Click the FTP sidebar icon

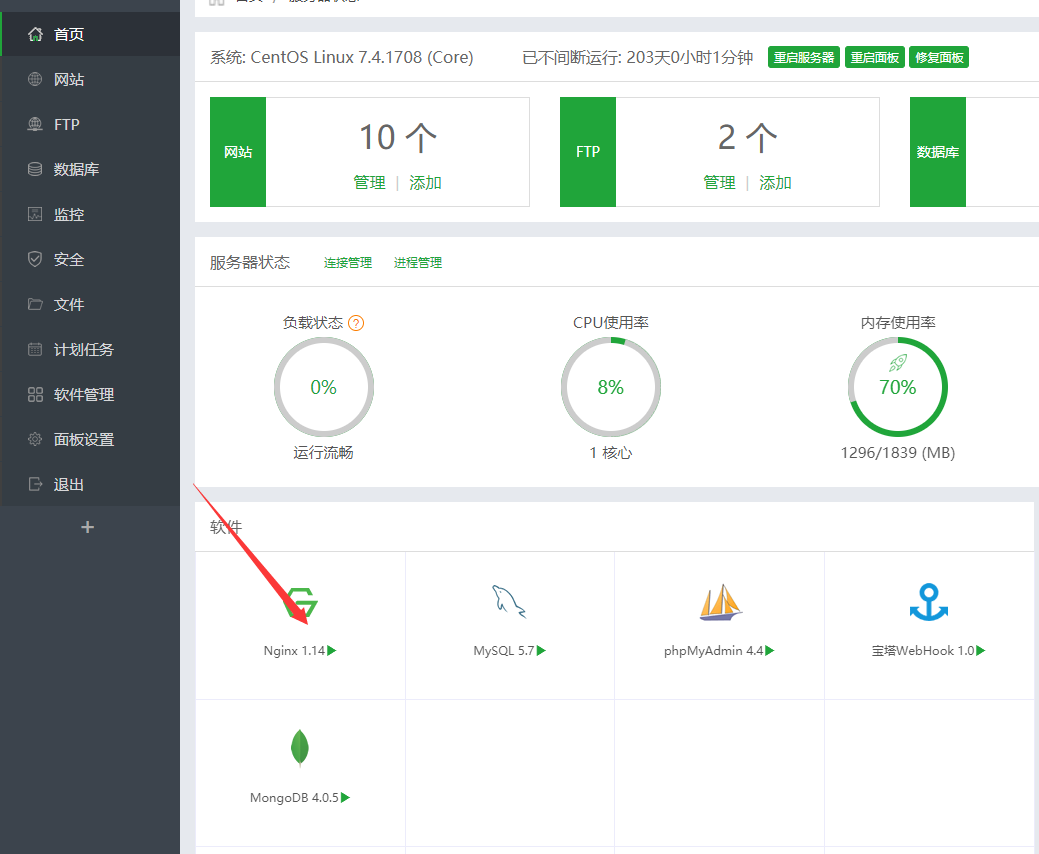coord(35,125)
